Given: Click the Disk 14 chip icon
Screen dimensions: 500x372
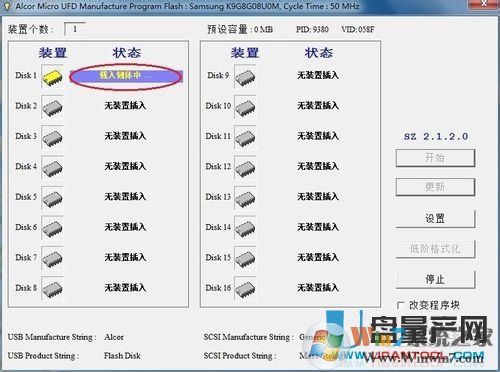Looking at the screenshot, I should (245, 228).
